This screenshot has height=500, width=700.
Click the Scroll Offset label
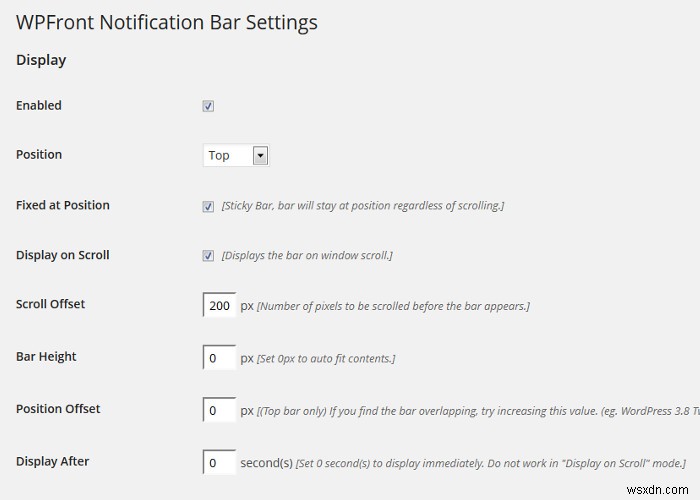pos(51,304)
